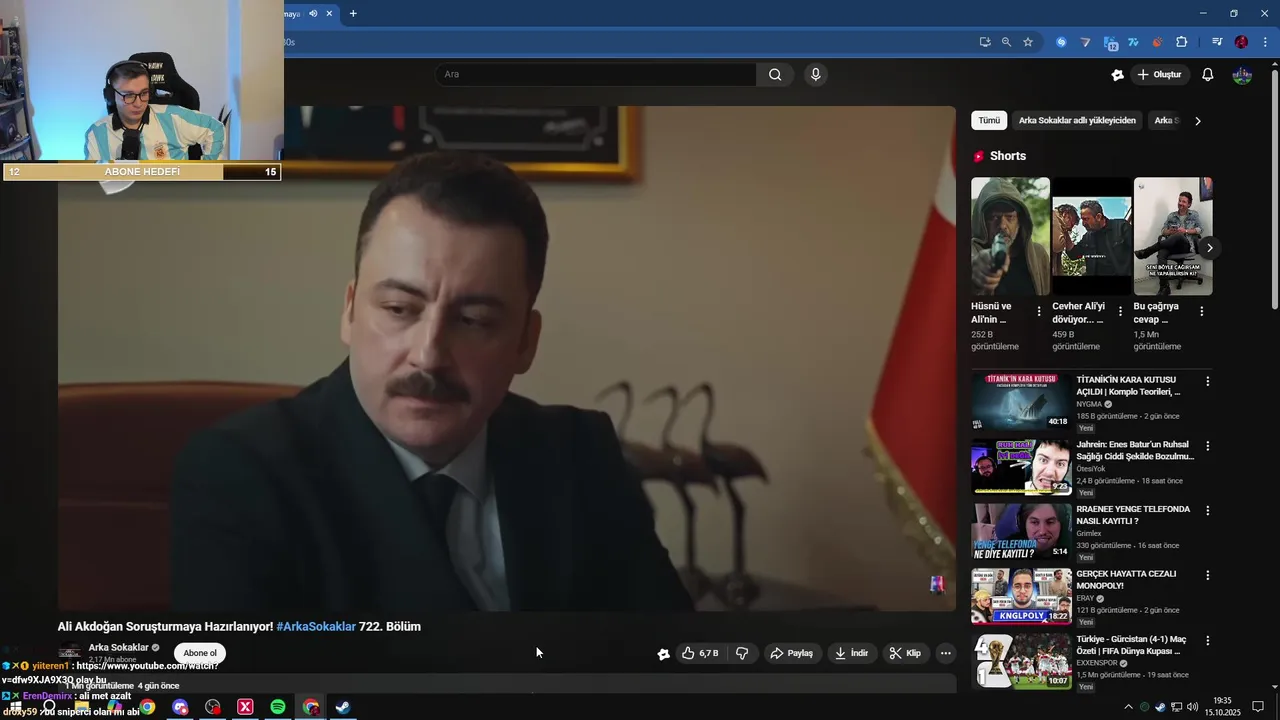
Task: Click the sparkle icon beside like button
Action: [x=663, y=654]
